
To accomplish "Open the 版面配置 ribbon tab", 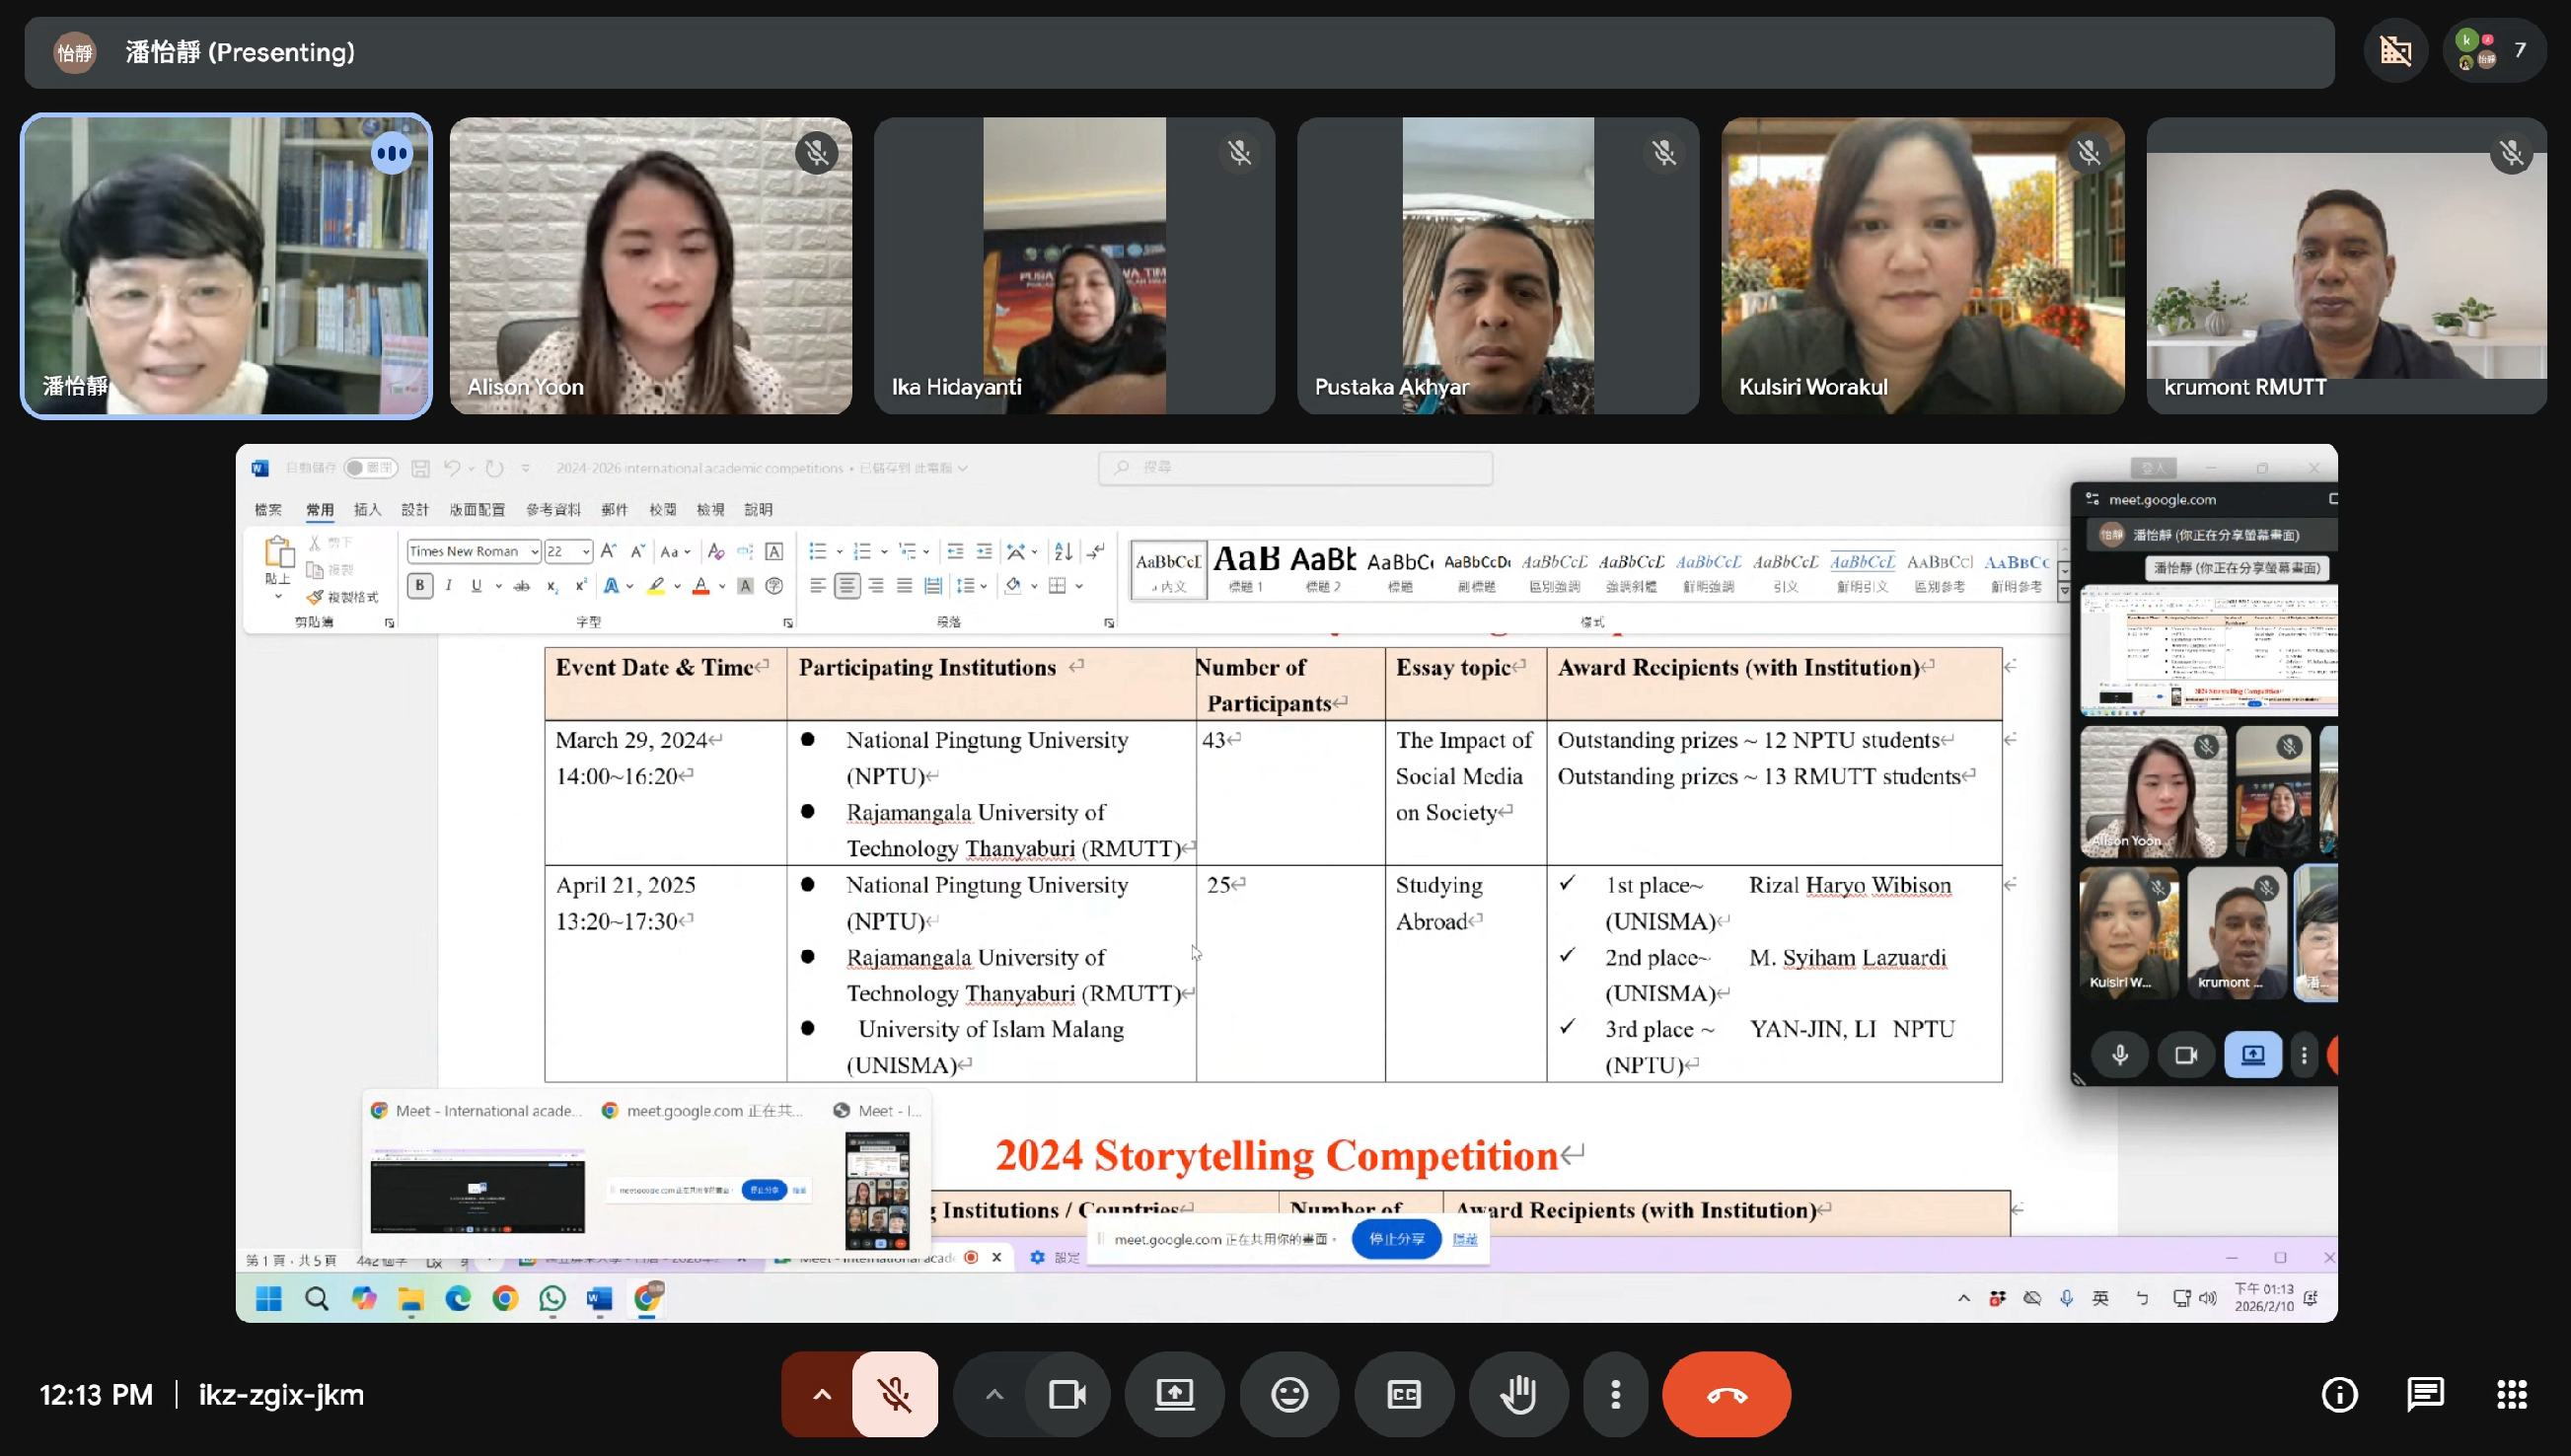I will 477,510.
